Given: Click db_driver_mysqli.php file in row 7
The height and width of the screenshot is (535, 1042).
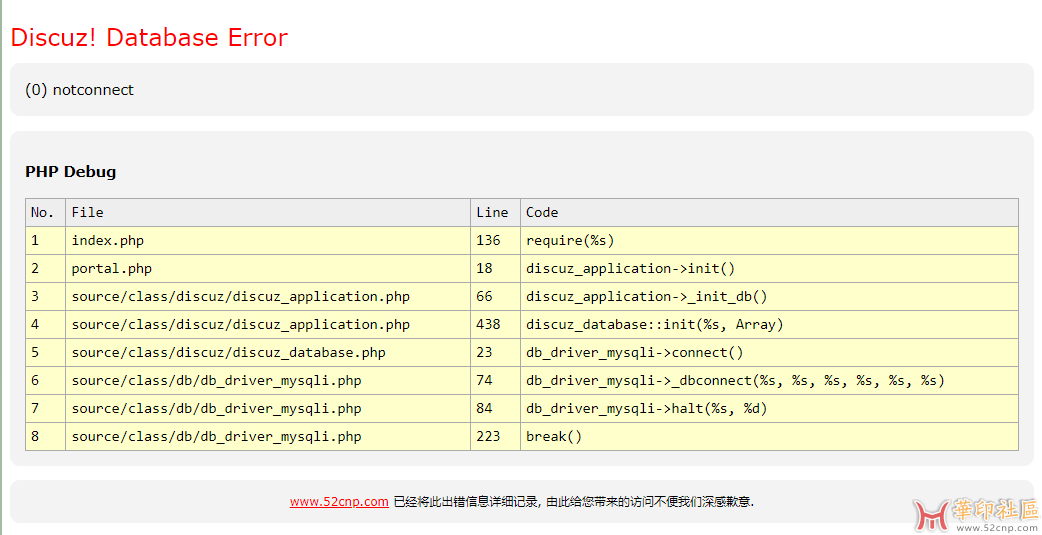Looking at the screenshot, I should click(x=268, y=408).
